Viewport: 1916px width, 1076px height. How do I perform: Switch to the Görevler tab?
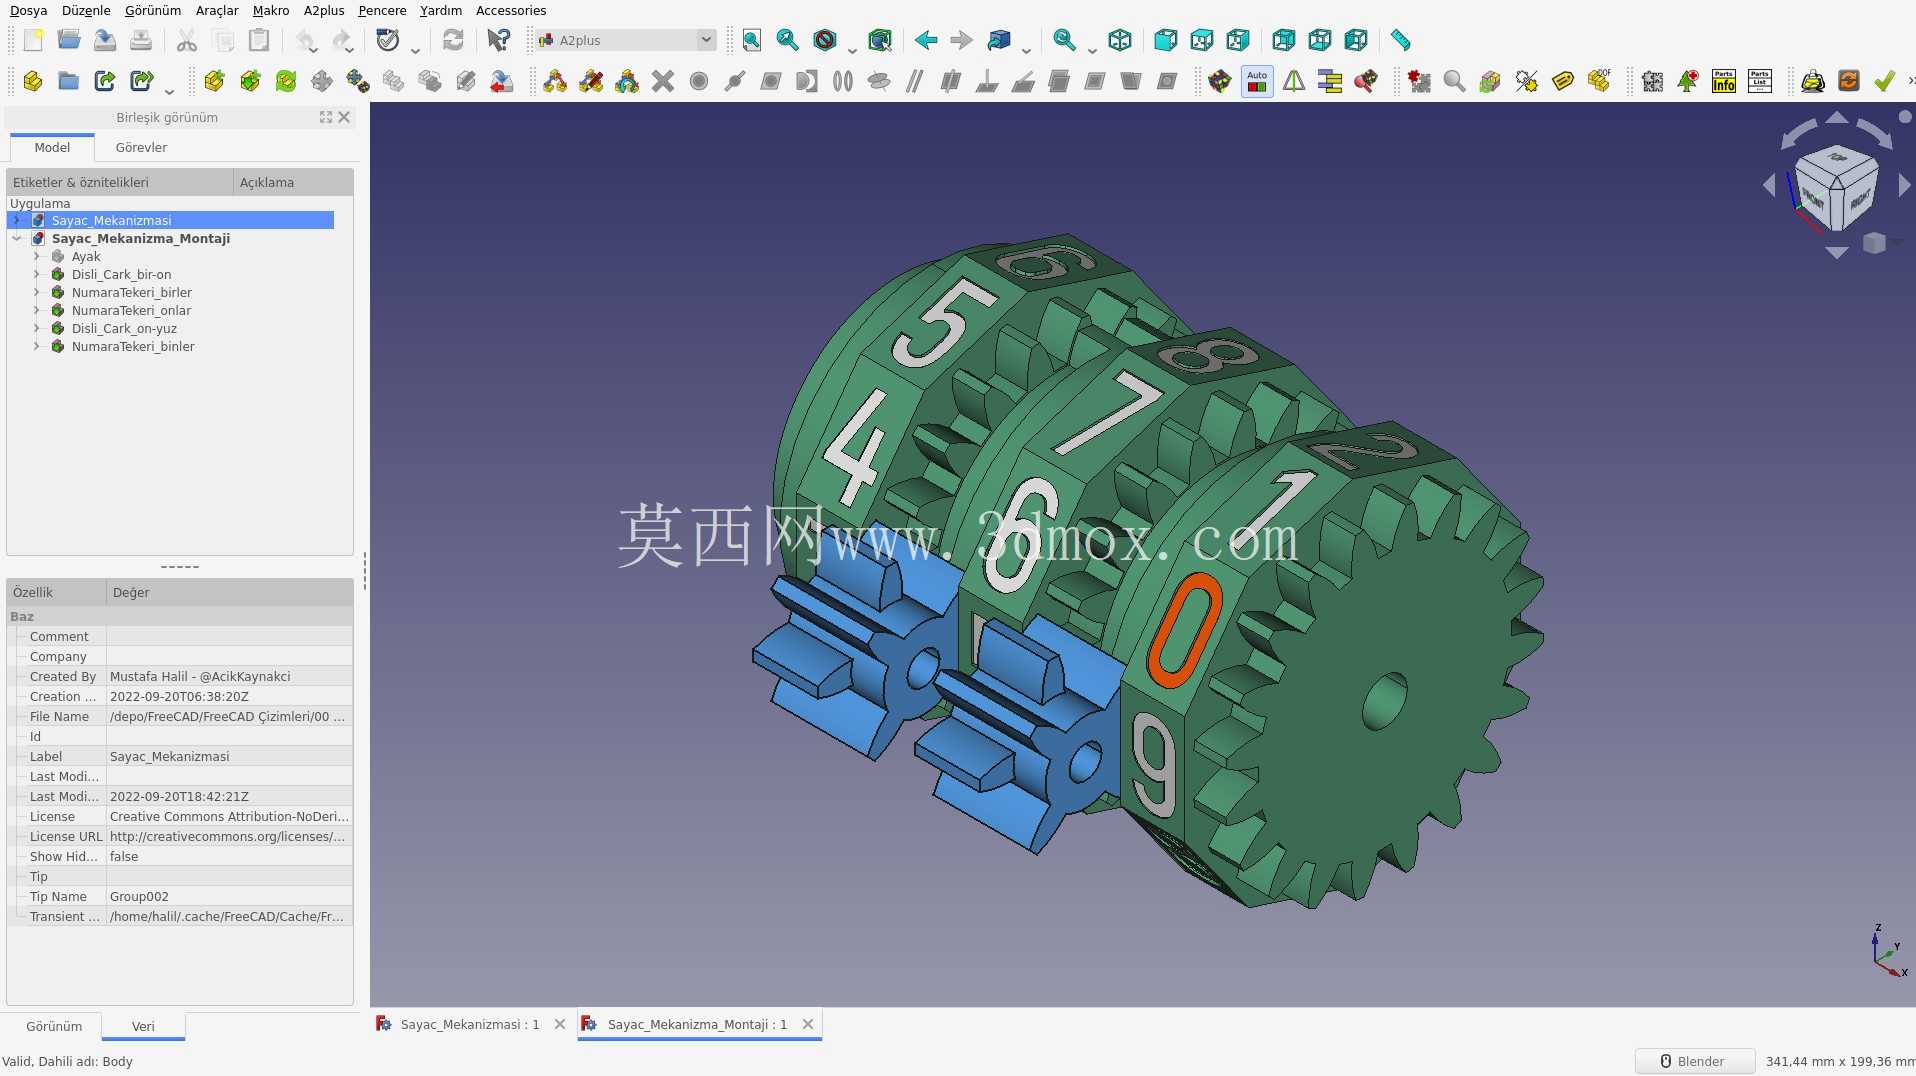coord(141,147)
